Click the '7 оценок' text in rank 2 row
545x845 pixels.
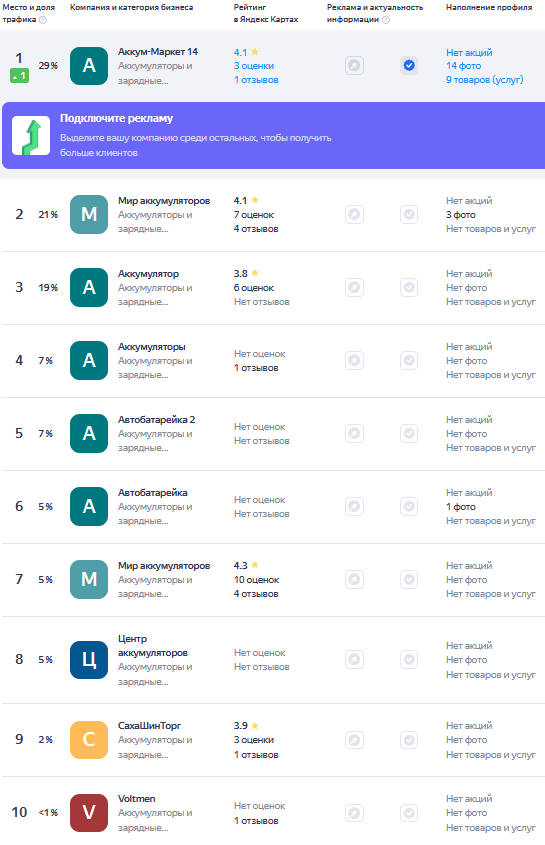coord(254,214)
